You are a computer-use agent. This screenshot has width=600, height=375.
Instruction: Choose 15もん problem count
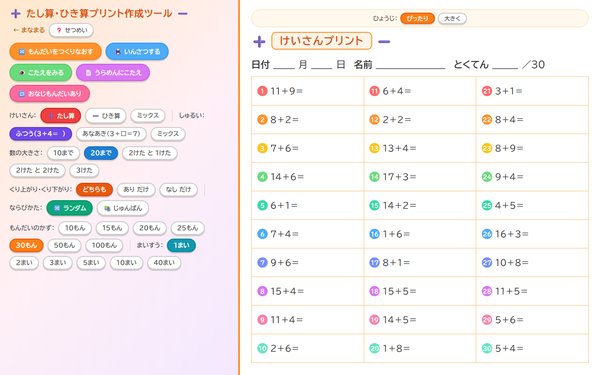click(x=112, y=228)
